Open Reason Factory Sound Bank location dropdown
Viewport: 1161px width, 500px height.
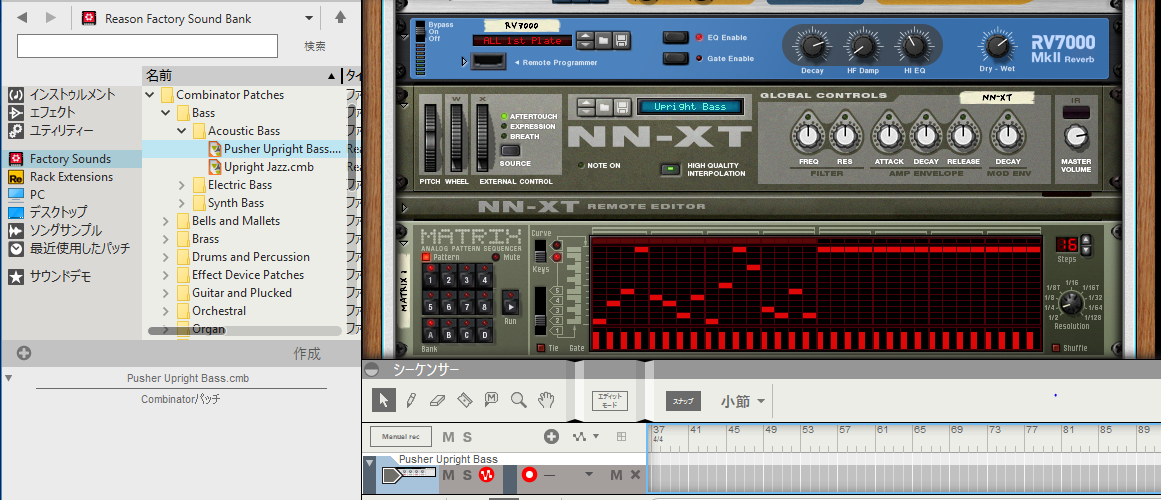click(x=309, y=18)
